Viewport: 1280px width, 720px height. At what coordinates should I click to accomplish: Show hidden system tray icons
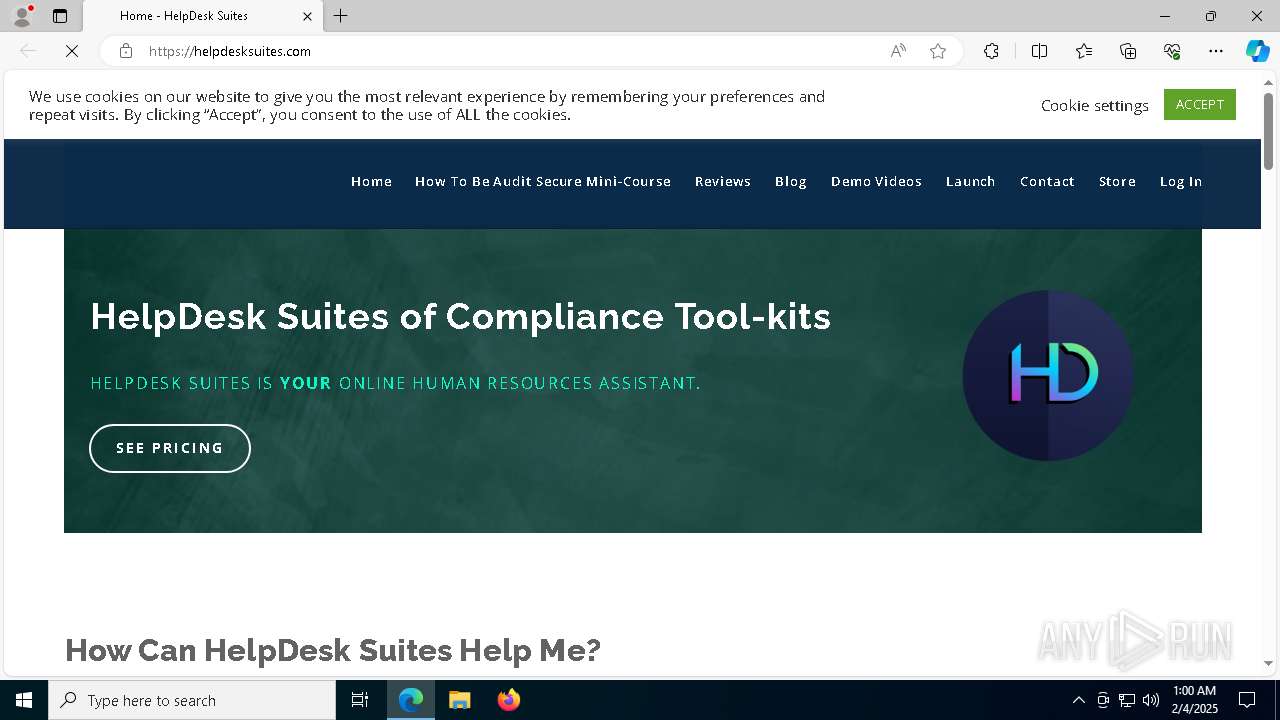pos(1078,700)
